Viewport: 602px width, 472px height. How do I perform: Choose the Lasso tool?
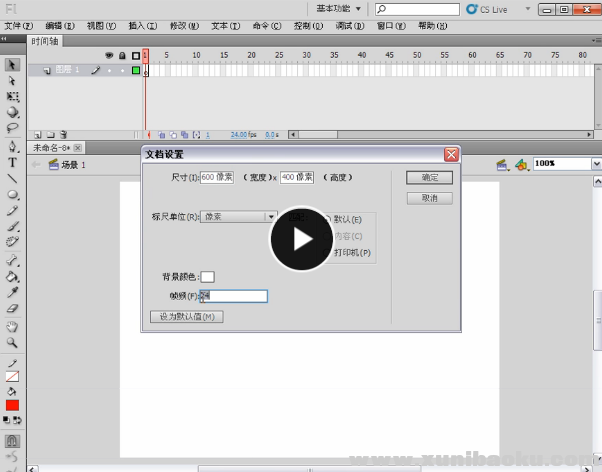point(12,129)
